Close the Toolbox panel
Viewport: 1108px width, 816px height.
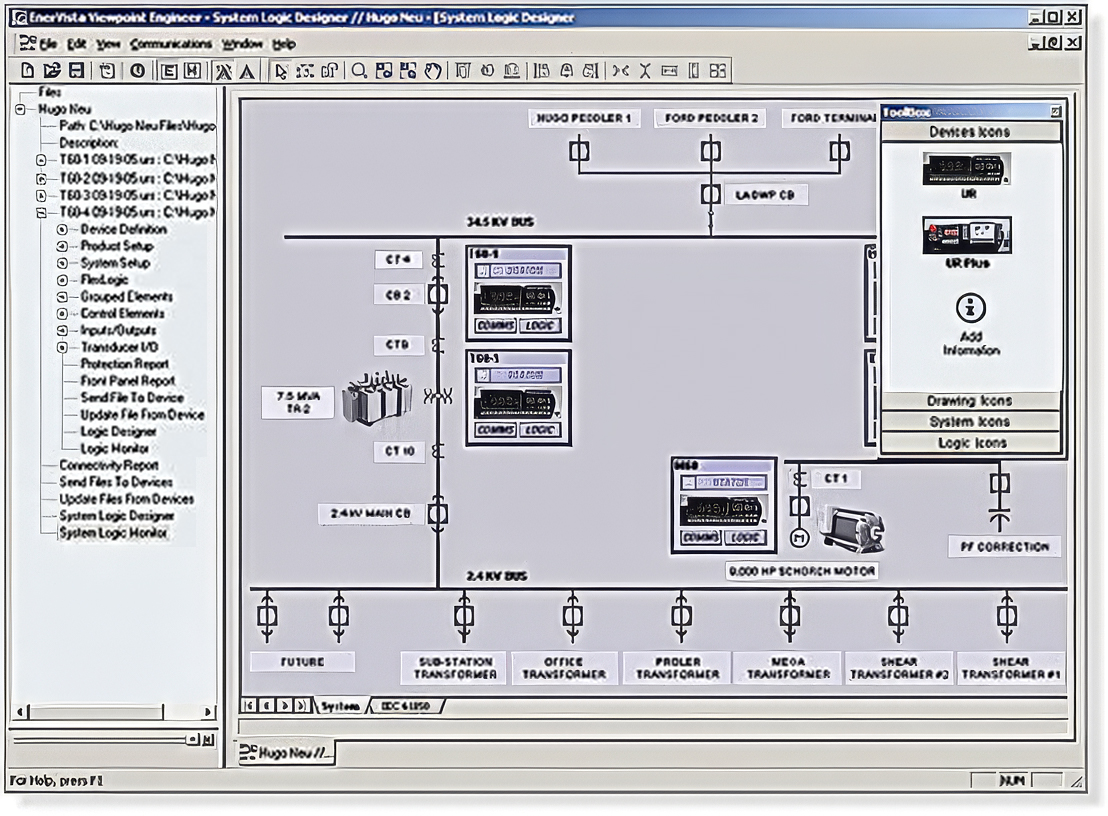(x=1055, y=112)
